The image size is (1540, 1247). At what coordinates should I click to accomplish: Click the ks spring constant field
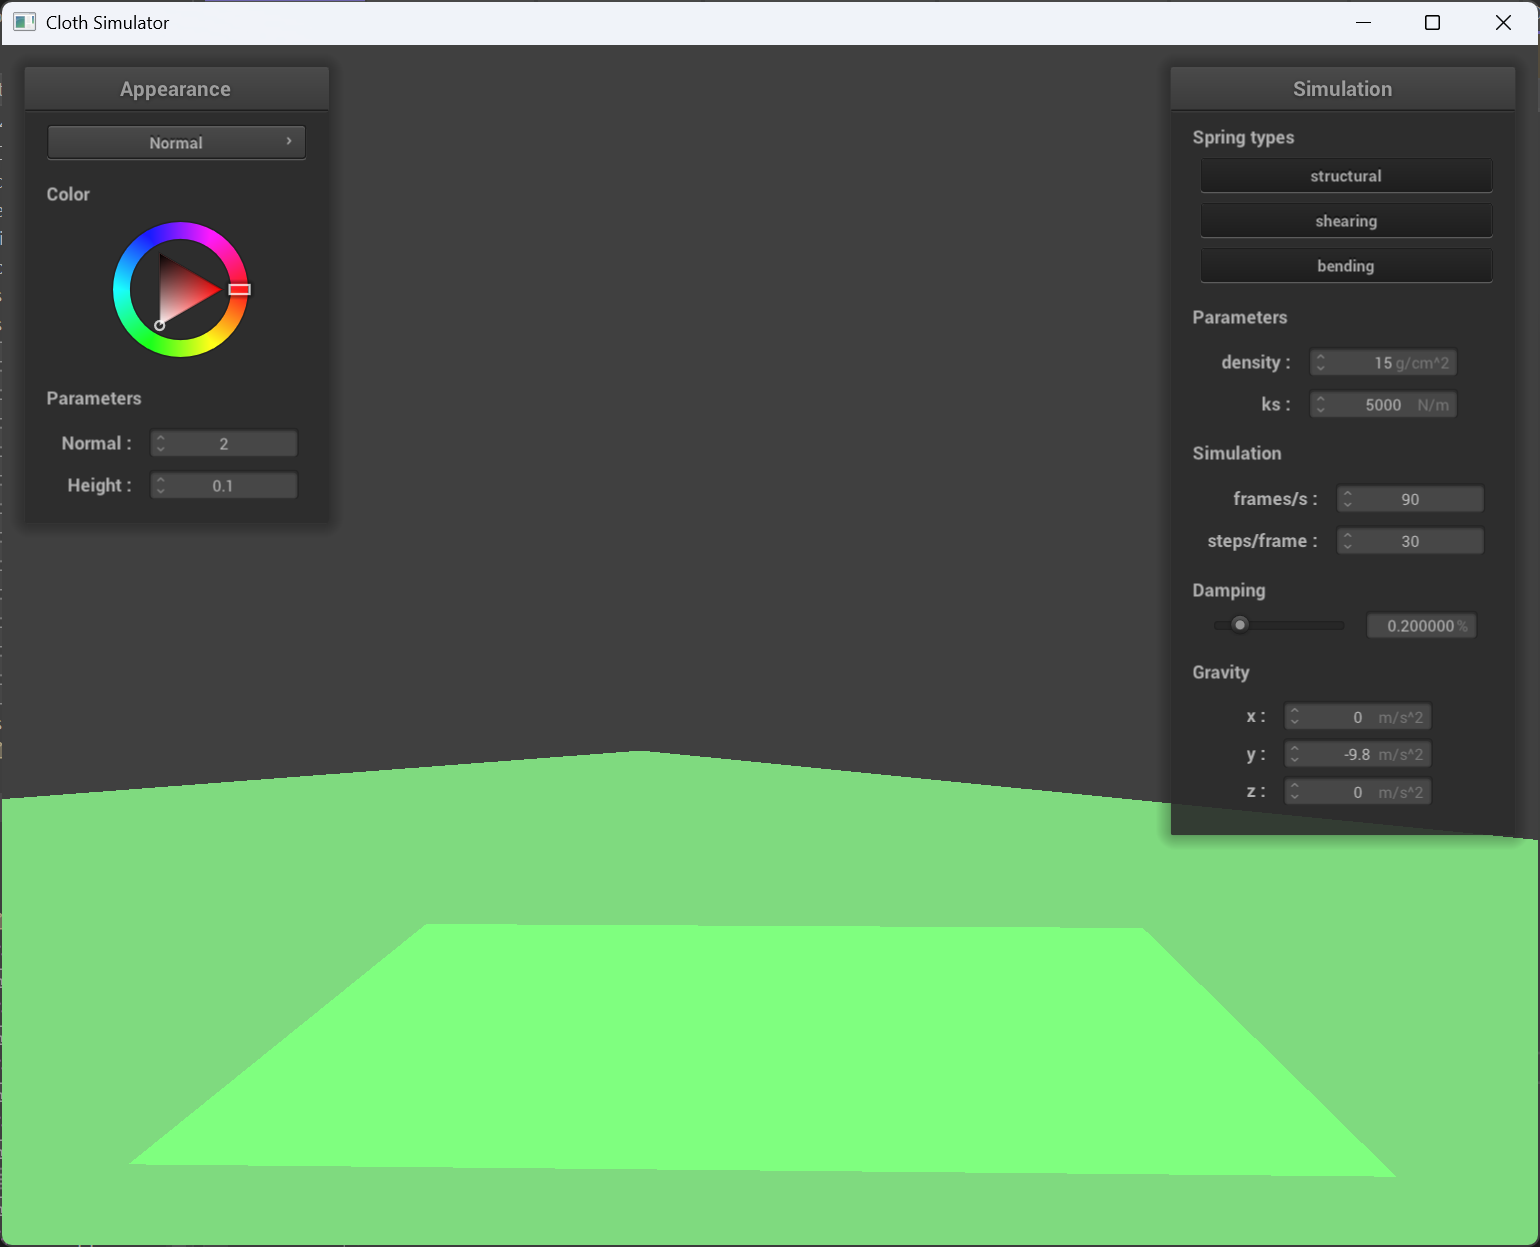(1383, 405)
